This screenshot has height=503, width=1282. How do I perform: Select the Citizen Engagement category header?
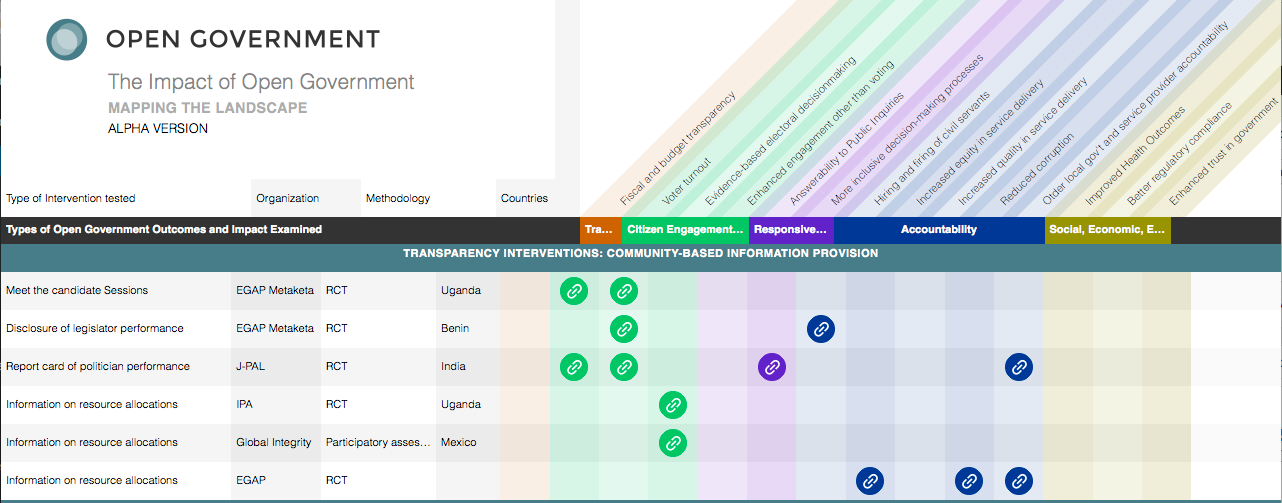[685, 230]
